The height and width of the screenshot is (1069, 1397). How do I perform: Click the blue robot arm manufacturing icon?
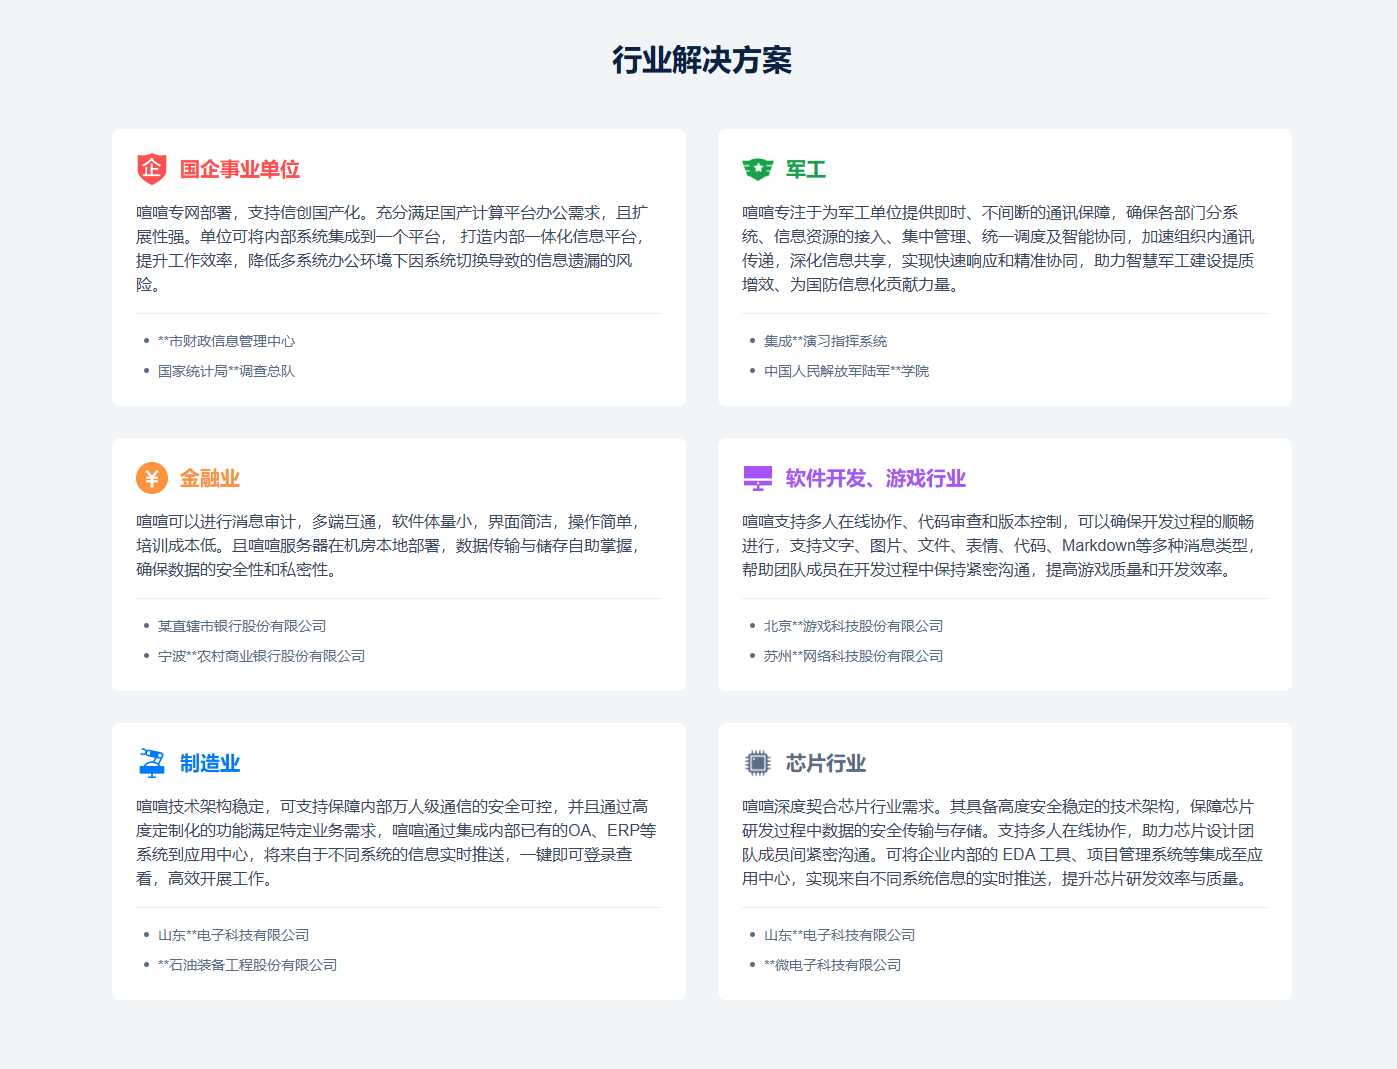click(151, 763)
